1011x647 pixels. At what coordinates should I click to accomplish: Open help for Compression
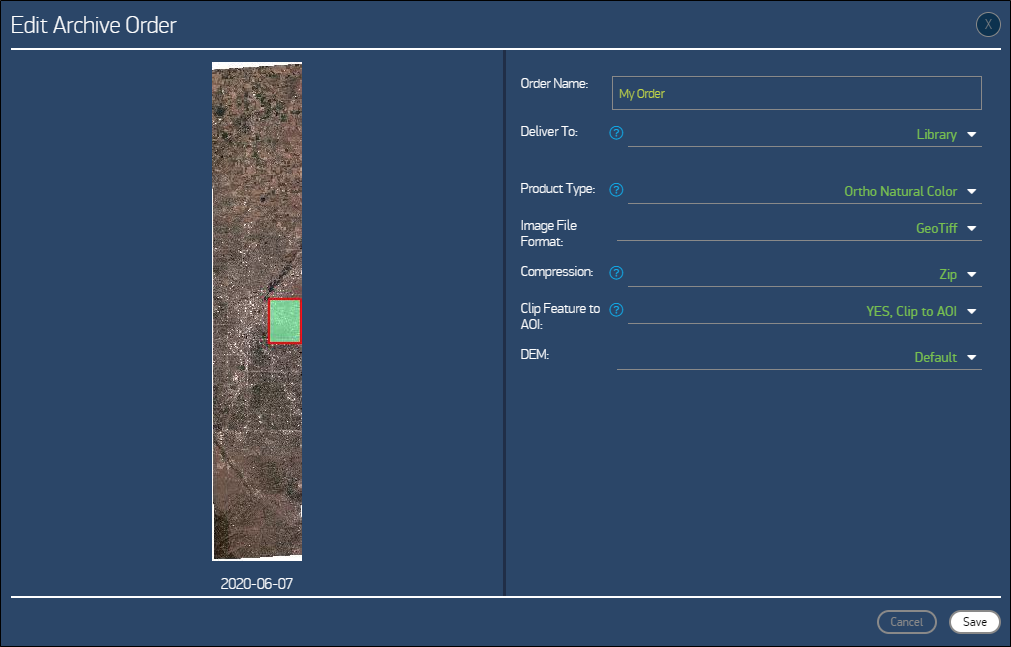(x=616, y=272)
